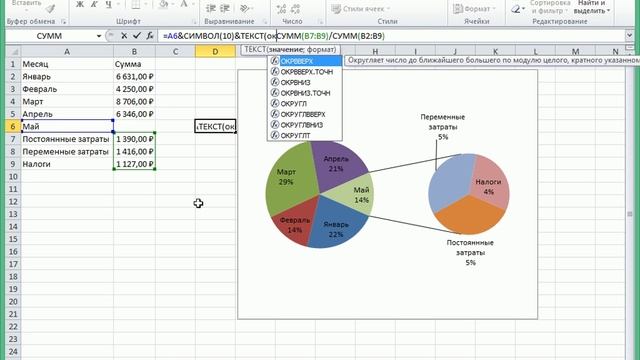This screenshot has width=640, height=360.
Task: Expand the formula bar with the chevron
Action: click(x=629, y=36)
